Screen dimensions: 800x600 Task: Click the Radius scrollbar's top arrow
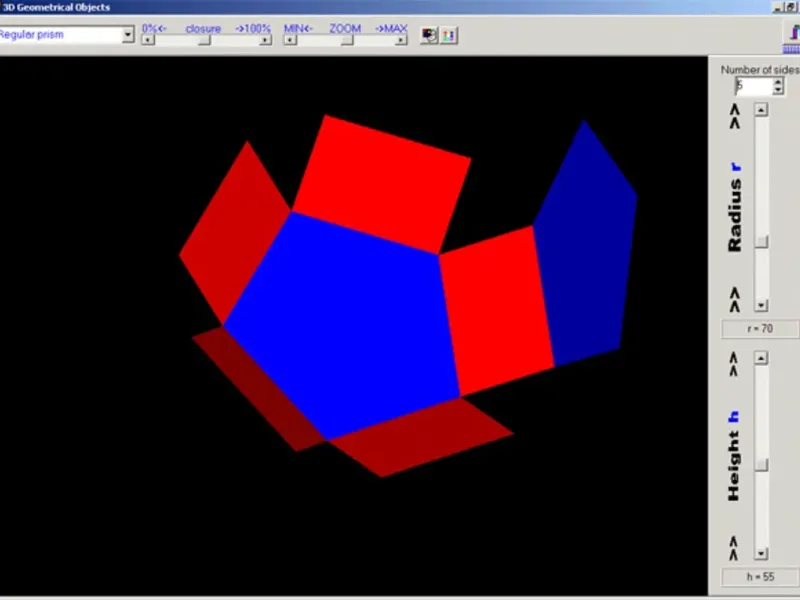point(761,110)
